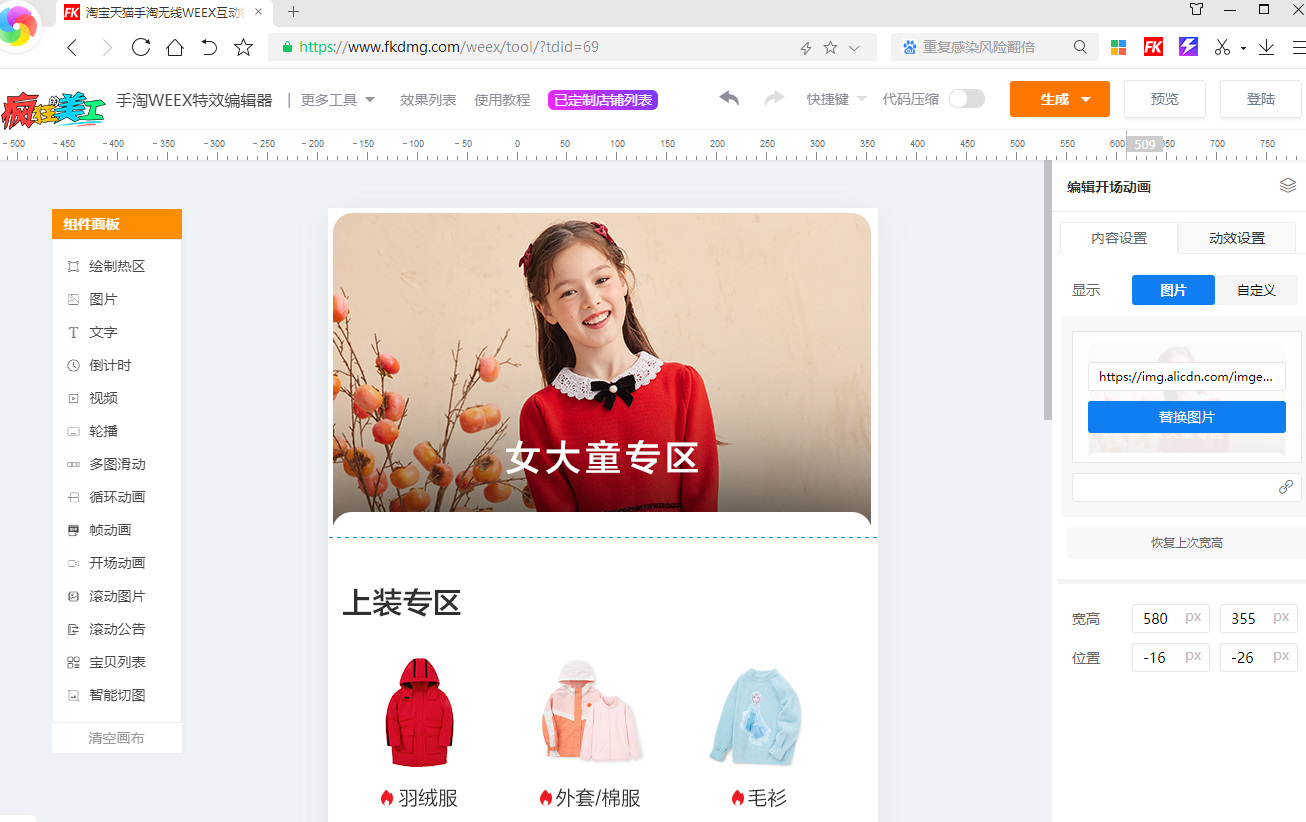Expand the 更多工具 dropdown
The width and height of the screenshot is (1306, 822).
[x=338, y=100]
